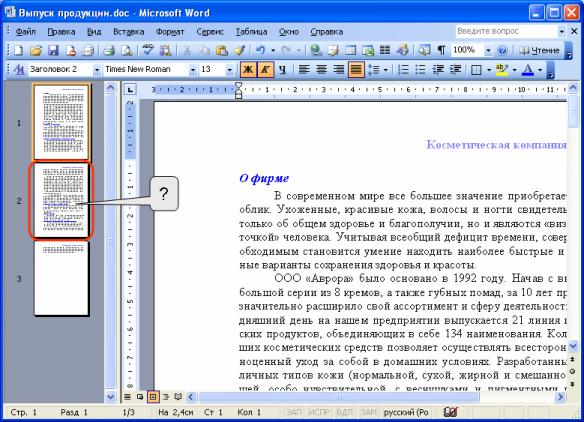The width and height of the screenshot is (584, 422).
Task: Toggle show paragraph marks (¶)
Action: [x=441, y=50]
